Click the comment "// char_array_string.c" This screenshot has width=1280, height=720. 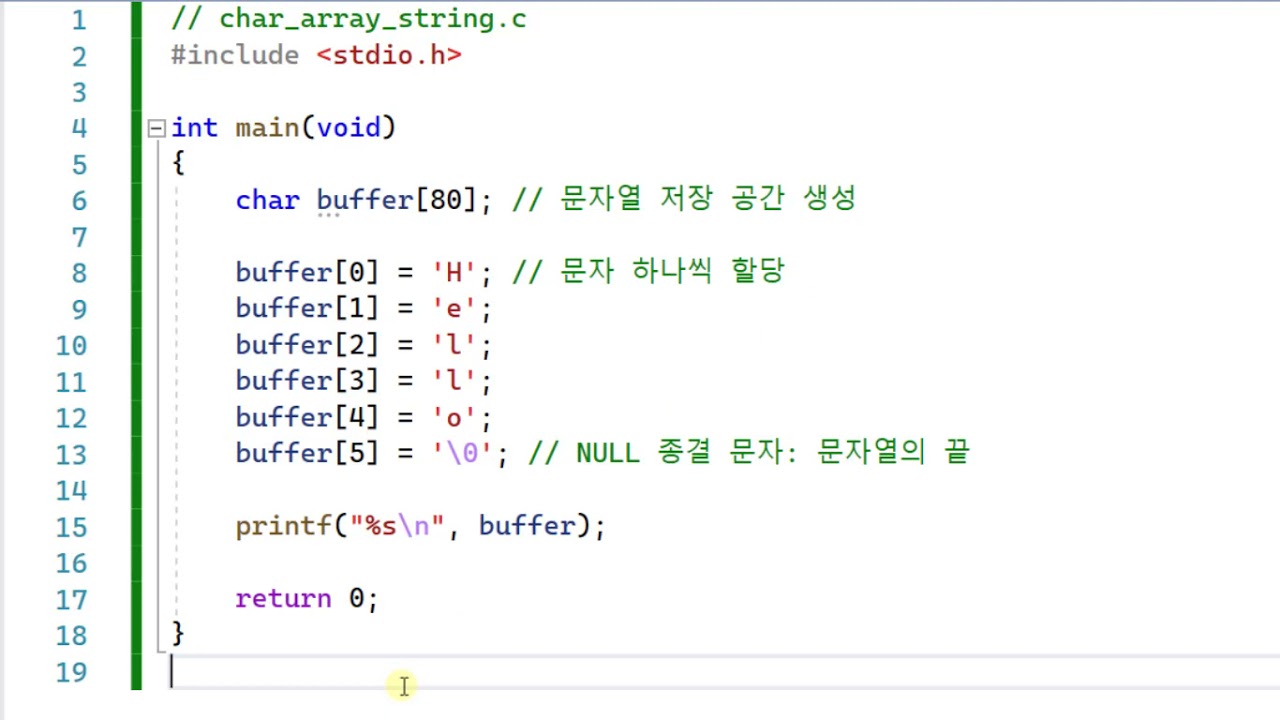348,19
